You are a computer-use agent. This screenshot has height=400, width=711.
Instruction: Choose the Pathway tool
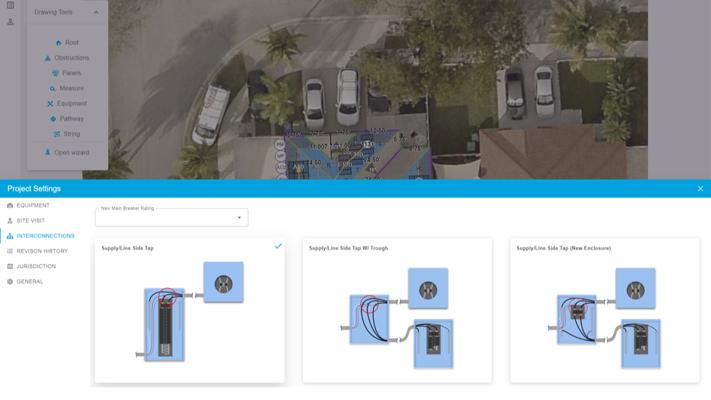point(67,118)
